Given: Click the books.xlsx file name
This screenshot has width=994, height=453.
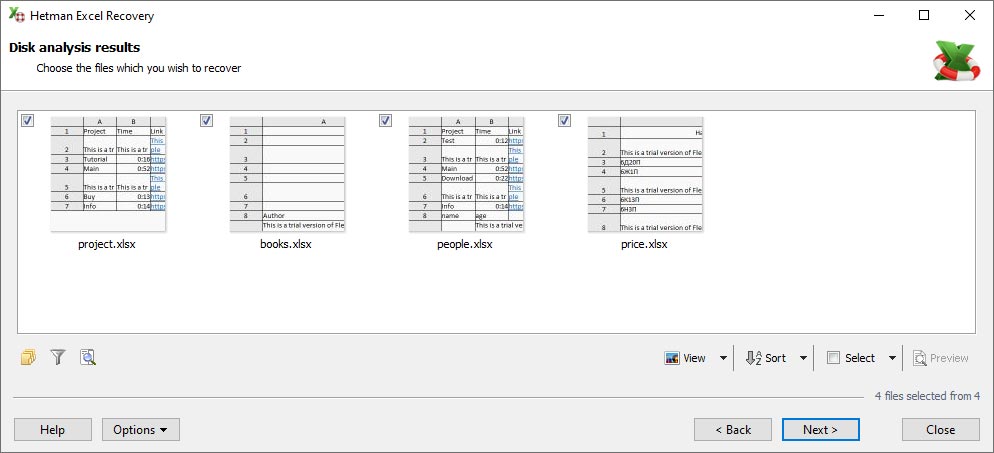Looking at the screenshot, I should click(x=286, y=244).
